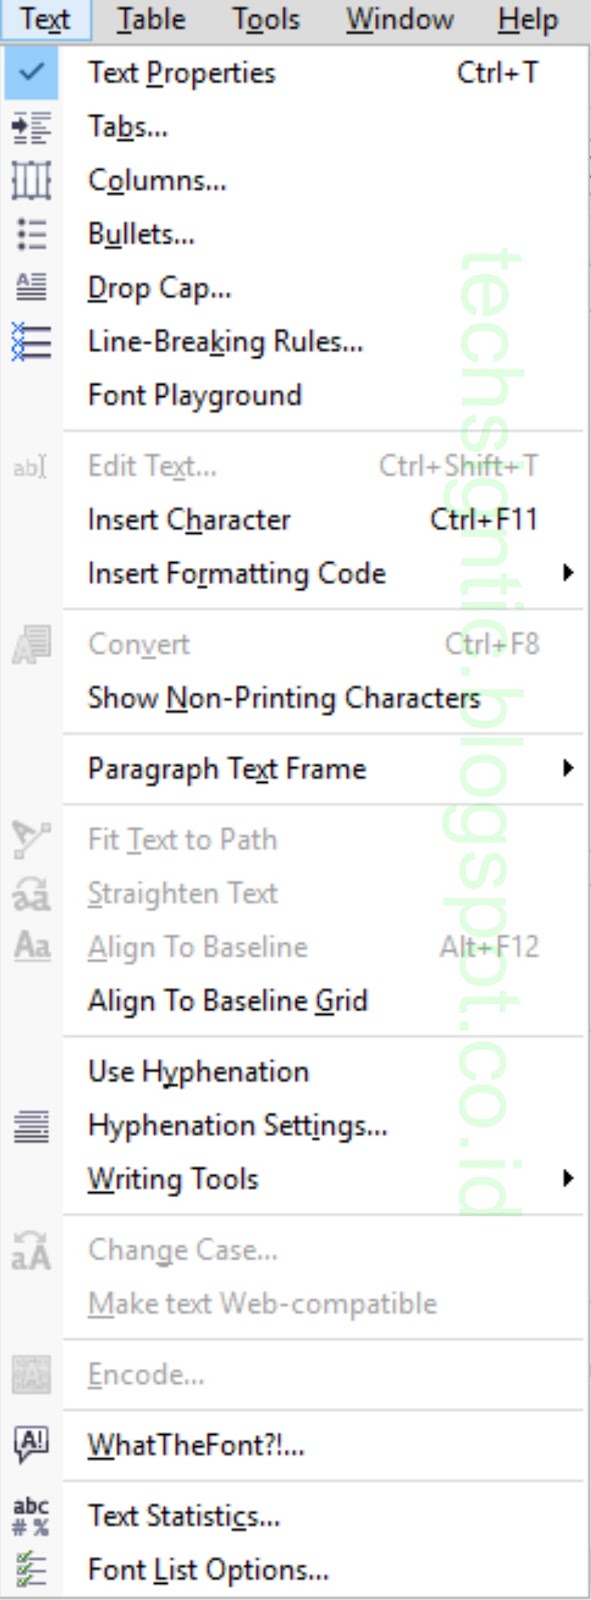Click the Hyphenation Settings icon

tap(30, 1126)
